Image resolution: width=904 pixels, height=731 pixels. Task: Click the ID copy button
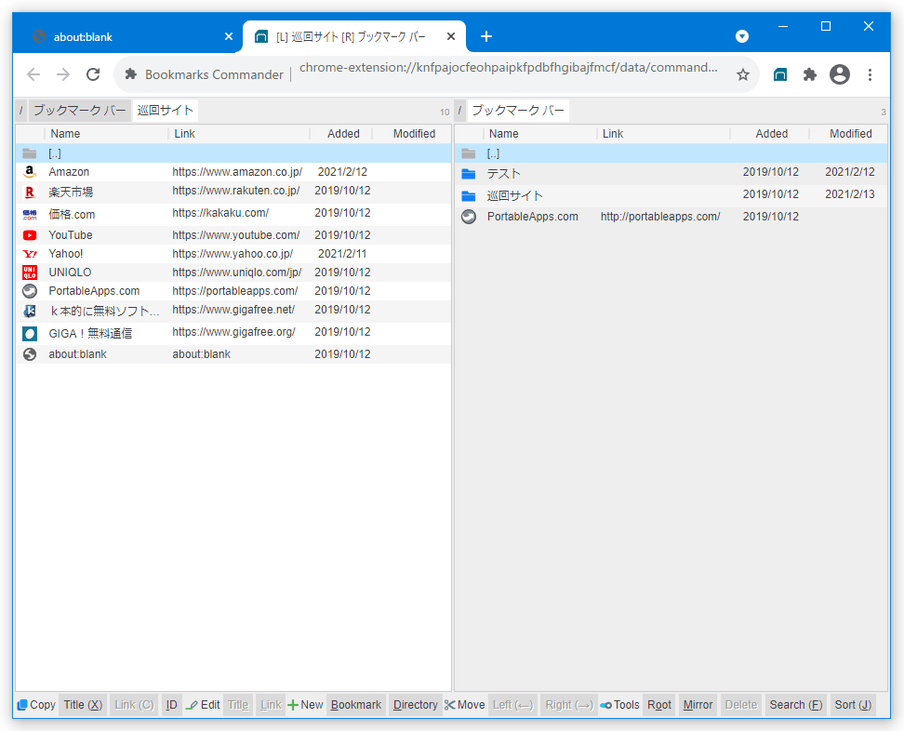tap(171, 704)
